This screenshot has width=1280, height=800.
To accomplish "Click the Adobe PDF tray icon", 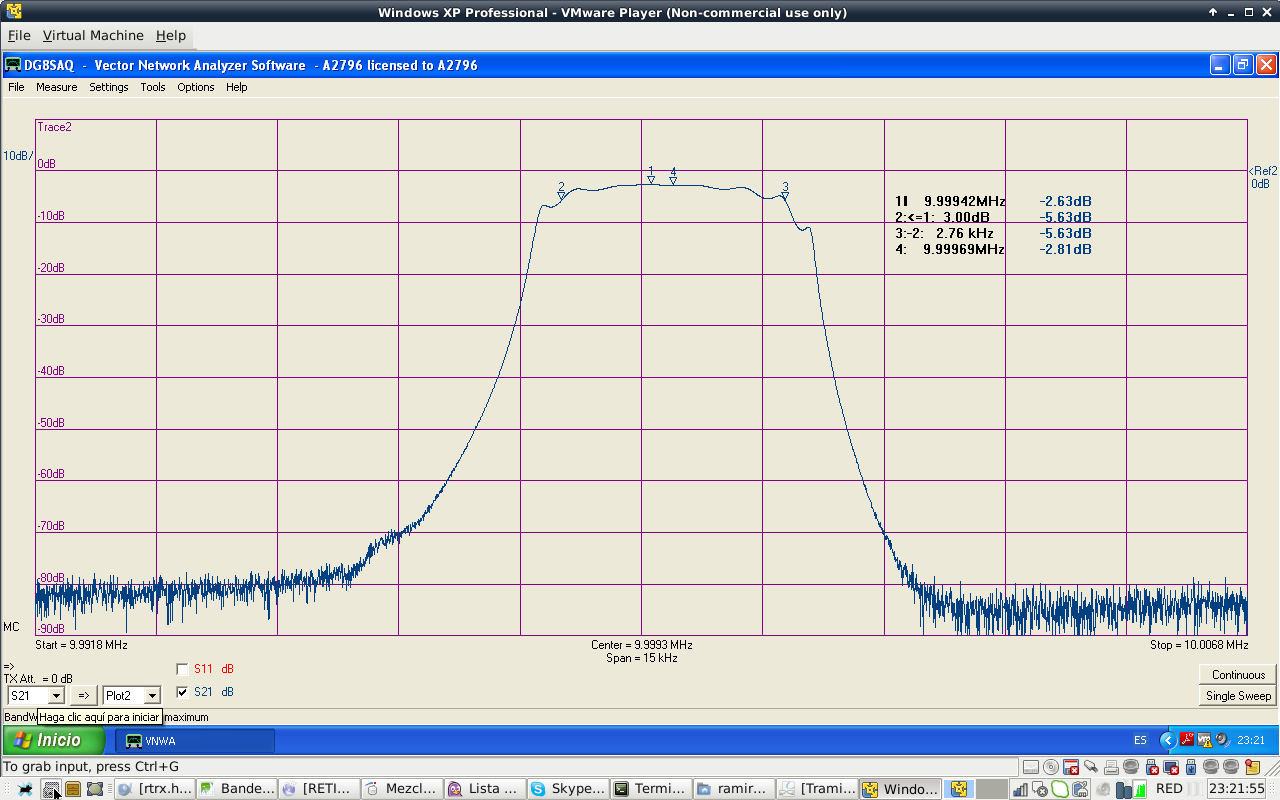I will click(x=1187, y=741).
